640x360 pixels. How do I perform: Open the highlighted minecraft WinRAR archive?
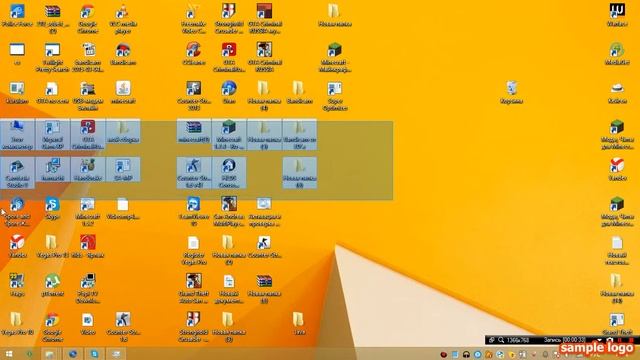pos(193,131)
